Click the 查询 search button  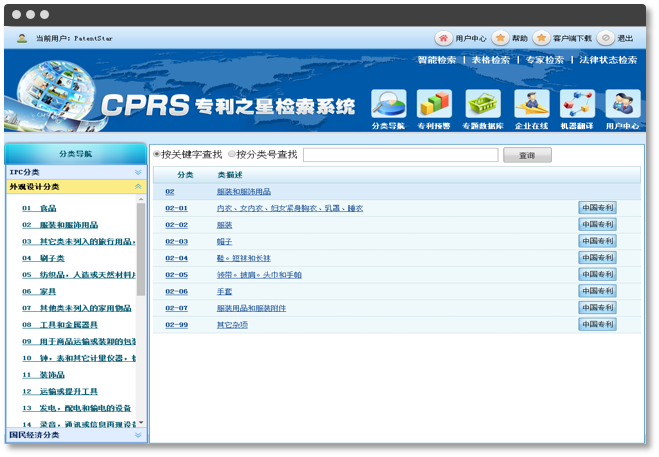pyautogui.click(x=527, y=155)
